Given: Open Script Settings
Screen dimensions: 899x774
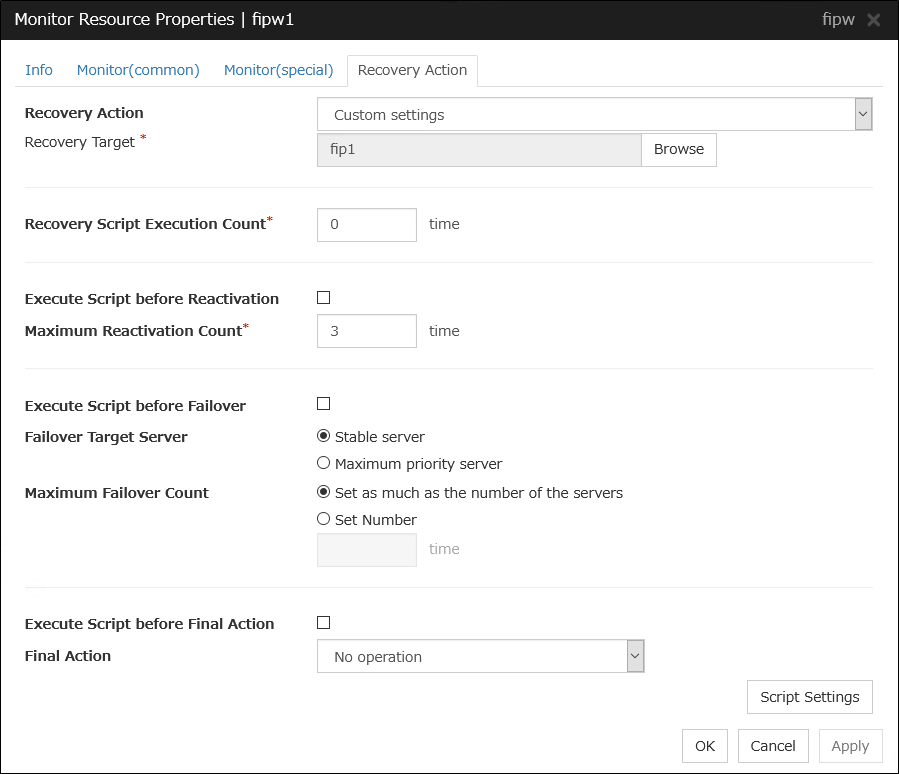Looking at the screenshot, I should pos(809,697).
